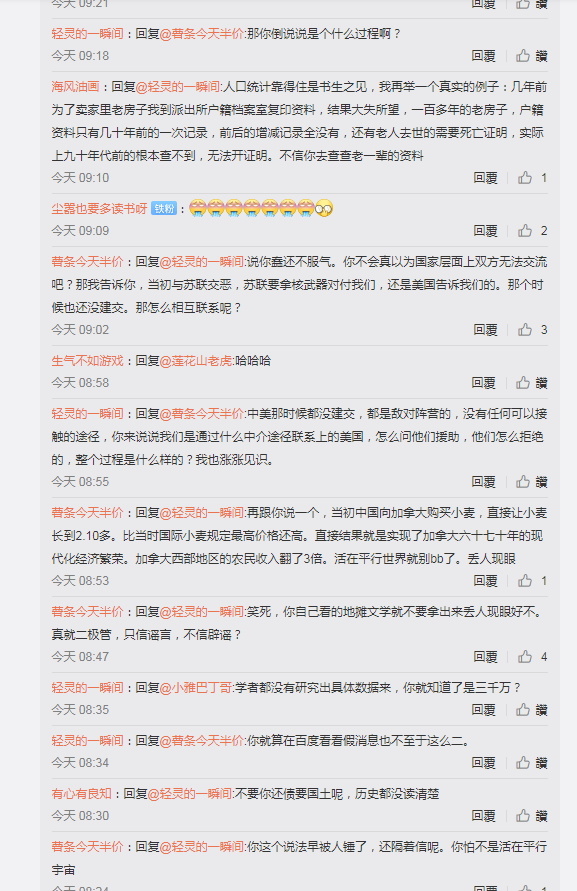Like the 08:35 comment by 轻灵的一瞬间
577x891 pixels.
[x=523, y=709]
